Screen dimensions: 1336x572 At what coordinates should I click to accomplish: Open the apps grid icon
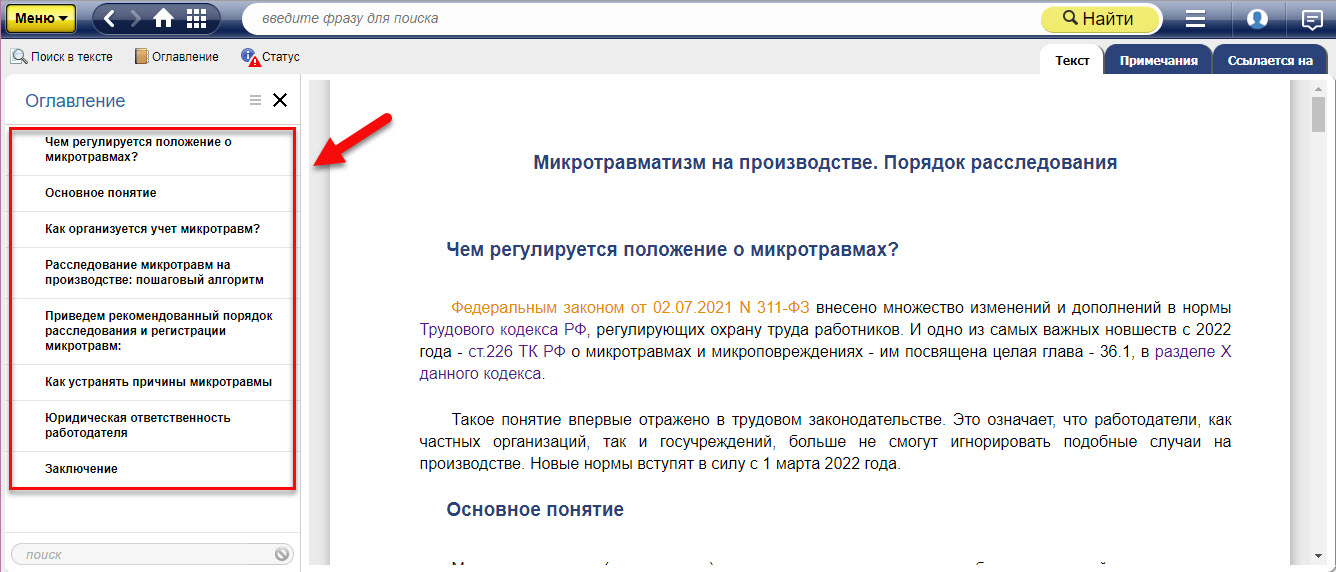pos(196,18)
